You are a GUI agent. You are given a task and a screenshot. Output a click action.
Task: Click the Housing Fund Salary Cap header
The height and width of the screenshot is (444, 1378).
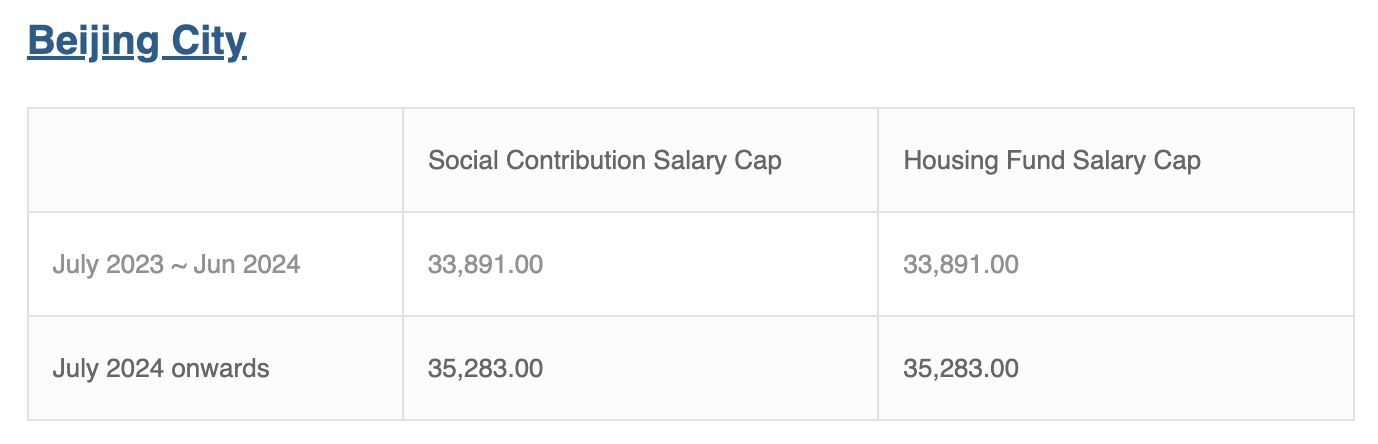tap(1052, 160)
